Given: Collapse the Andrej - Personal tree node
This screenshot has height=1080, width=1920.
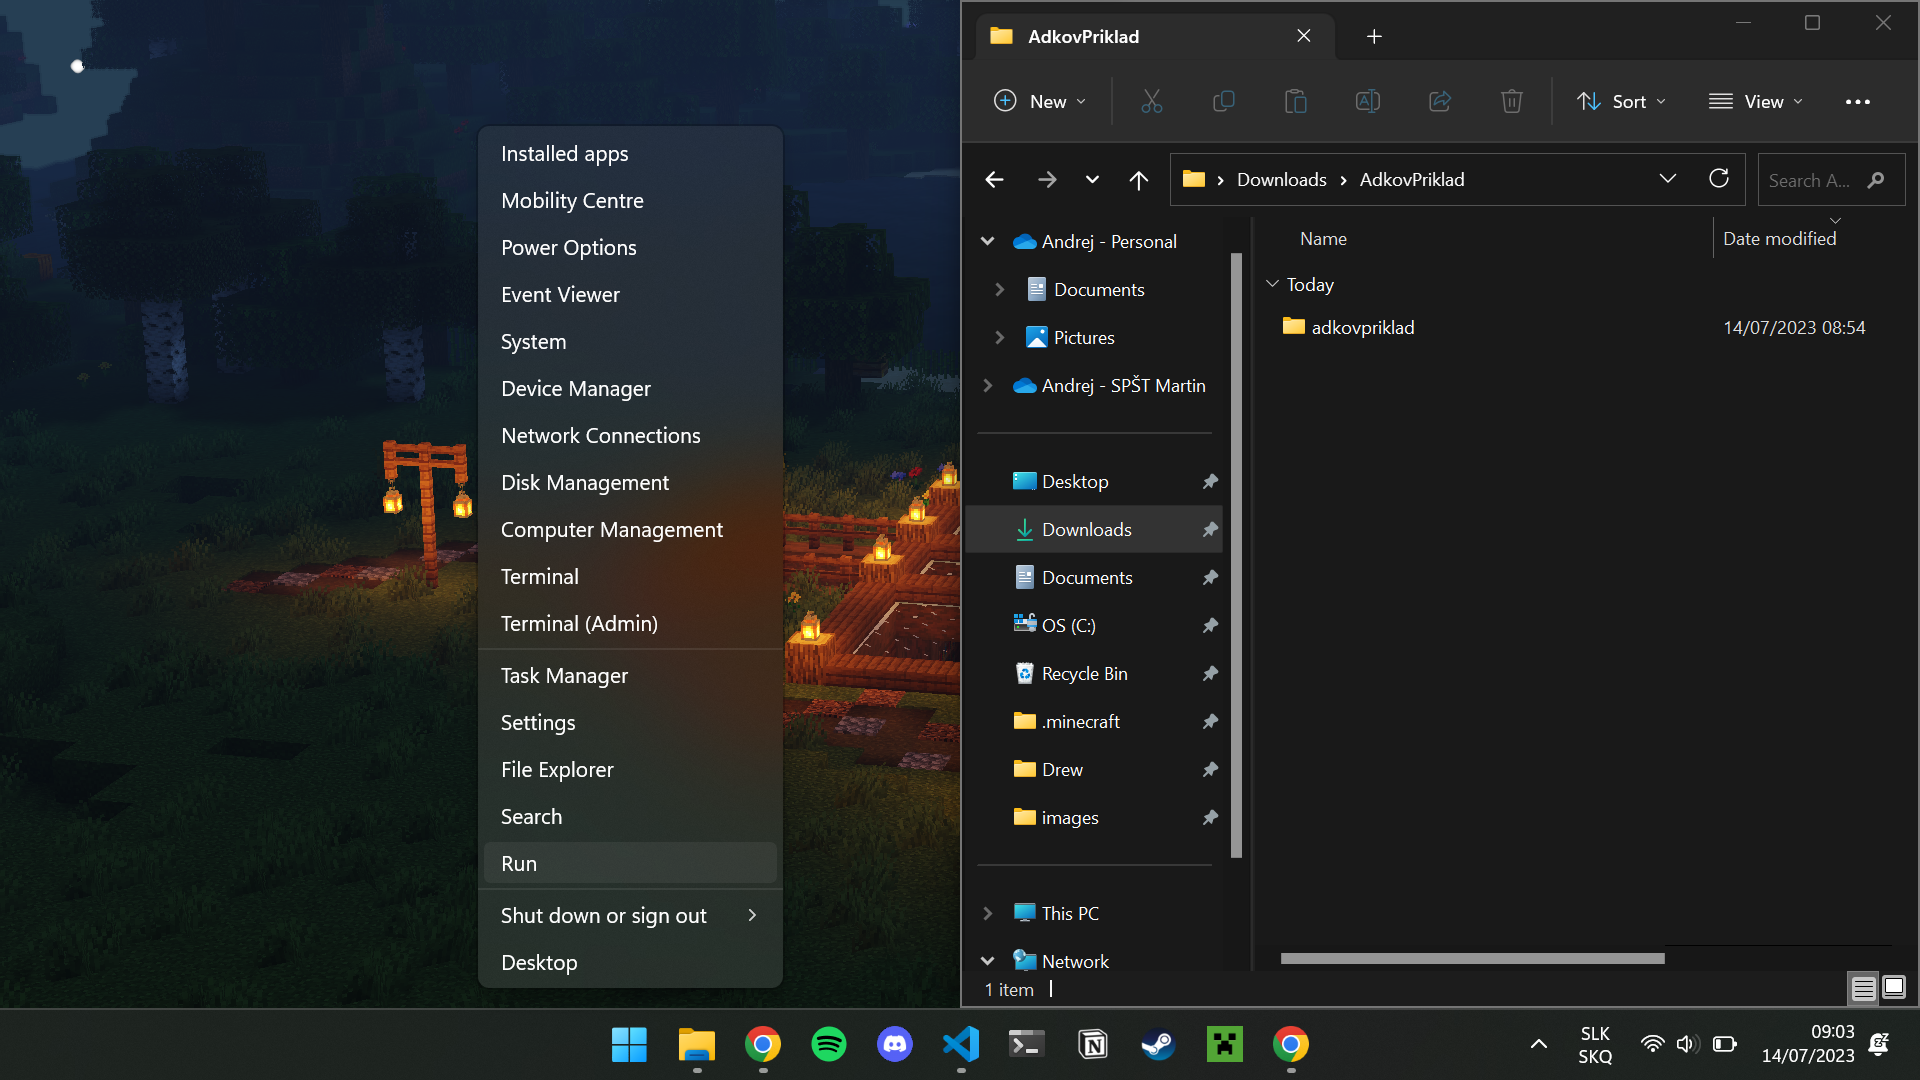Looking at the screenshot, I should coord(987,241).
